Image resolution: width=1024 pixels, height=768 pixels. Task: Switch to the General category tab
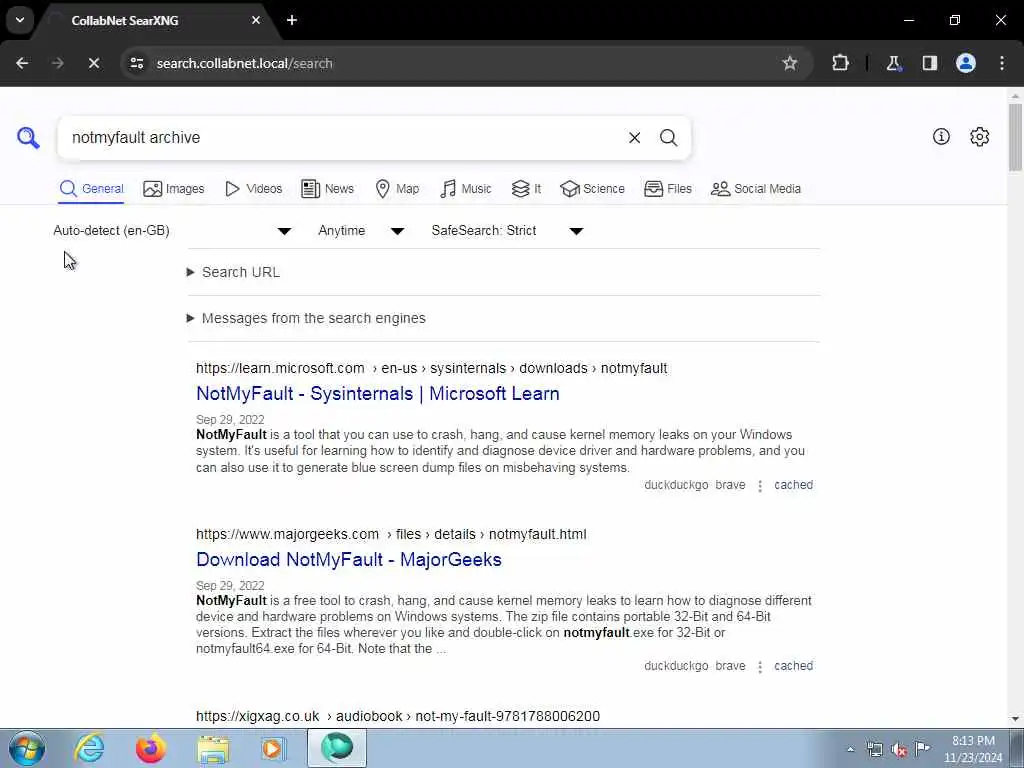click(x=91, y=189)
